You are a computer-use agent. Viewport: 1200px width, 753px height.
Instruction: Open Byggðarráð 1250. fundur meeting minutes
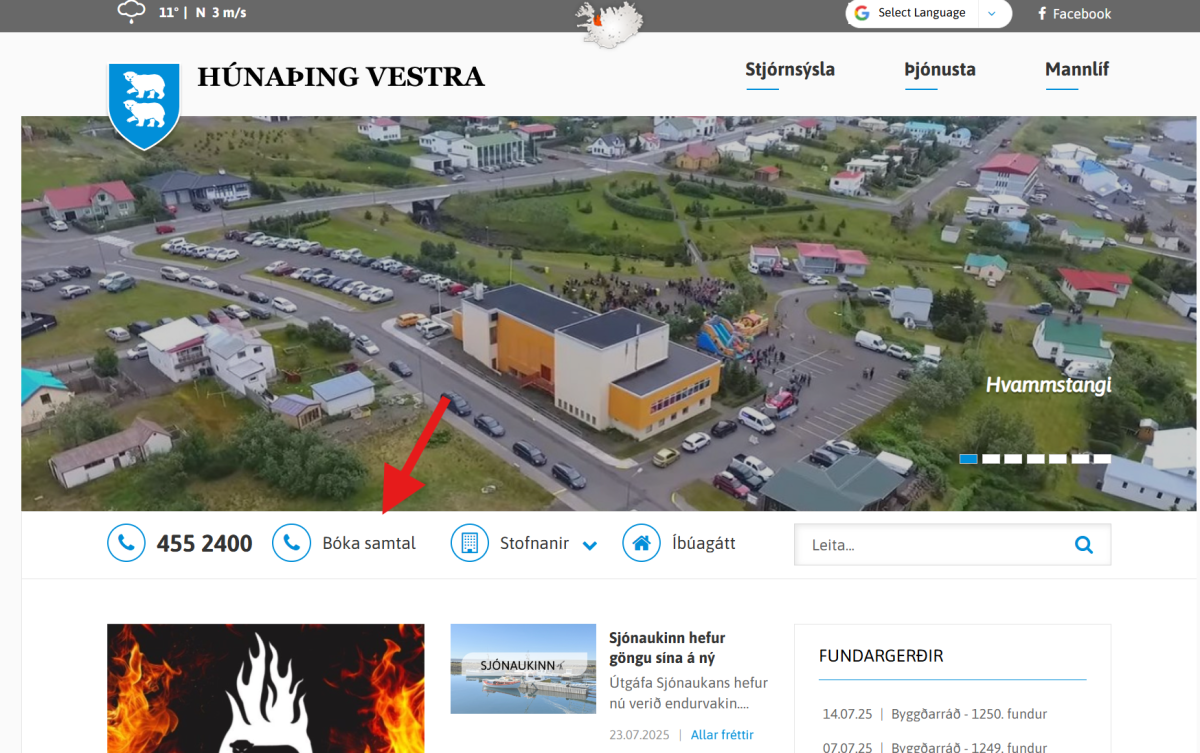pos(968,714)
